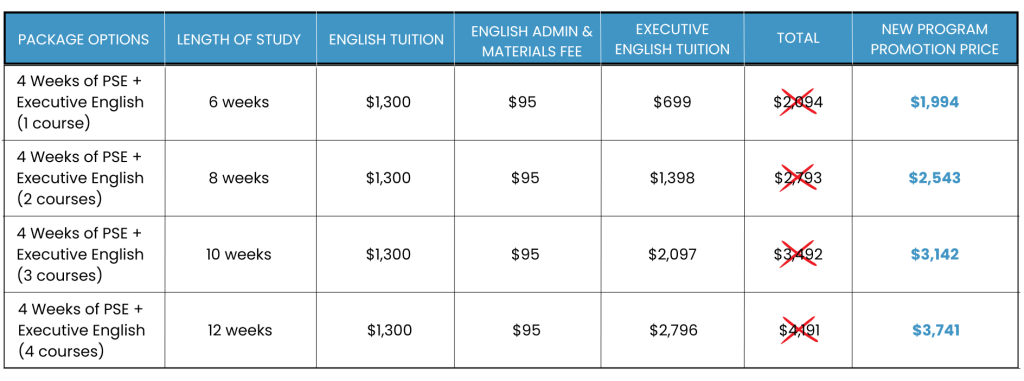Click the red X over $2,793 total

tap(799, 178)
